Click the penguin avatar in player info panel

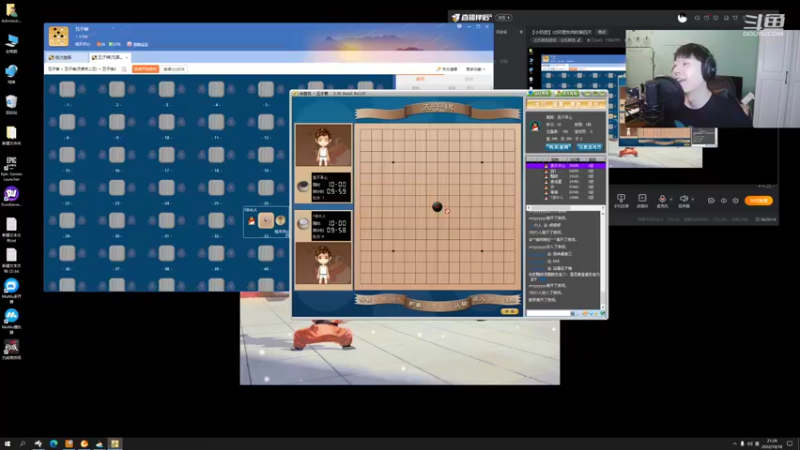point(535,126)
